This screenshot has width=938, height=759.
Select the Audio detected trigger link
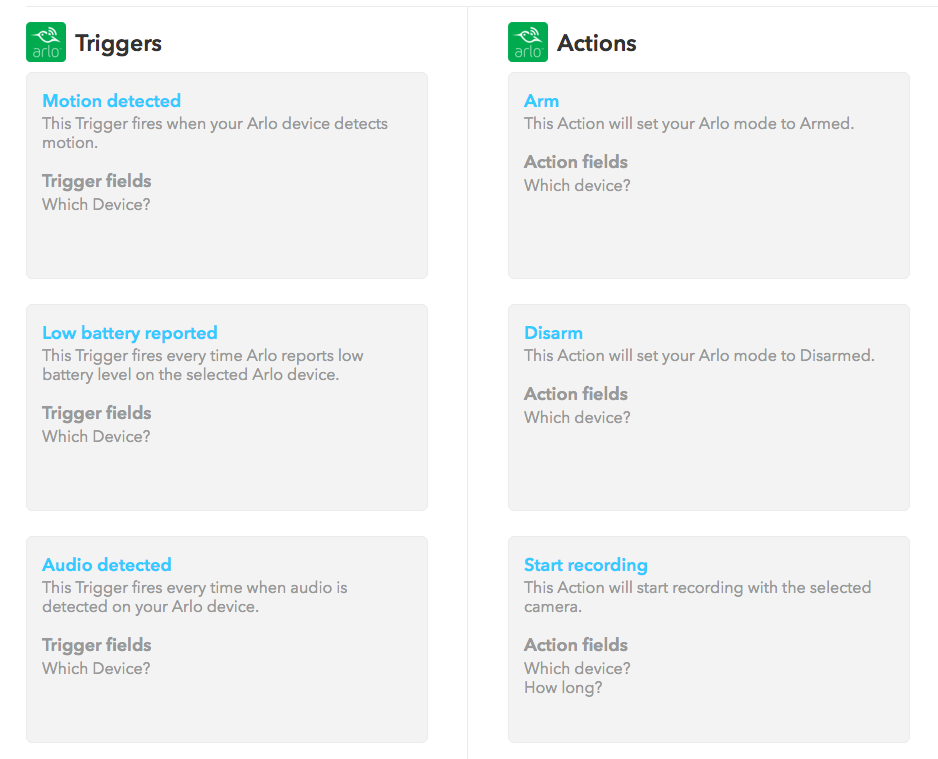click(x=107, y=565)
